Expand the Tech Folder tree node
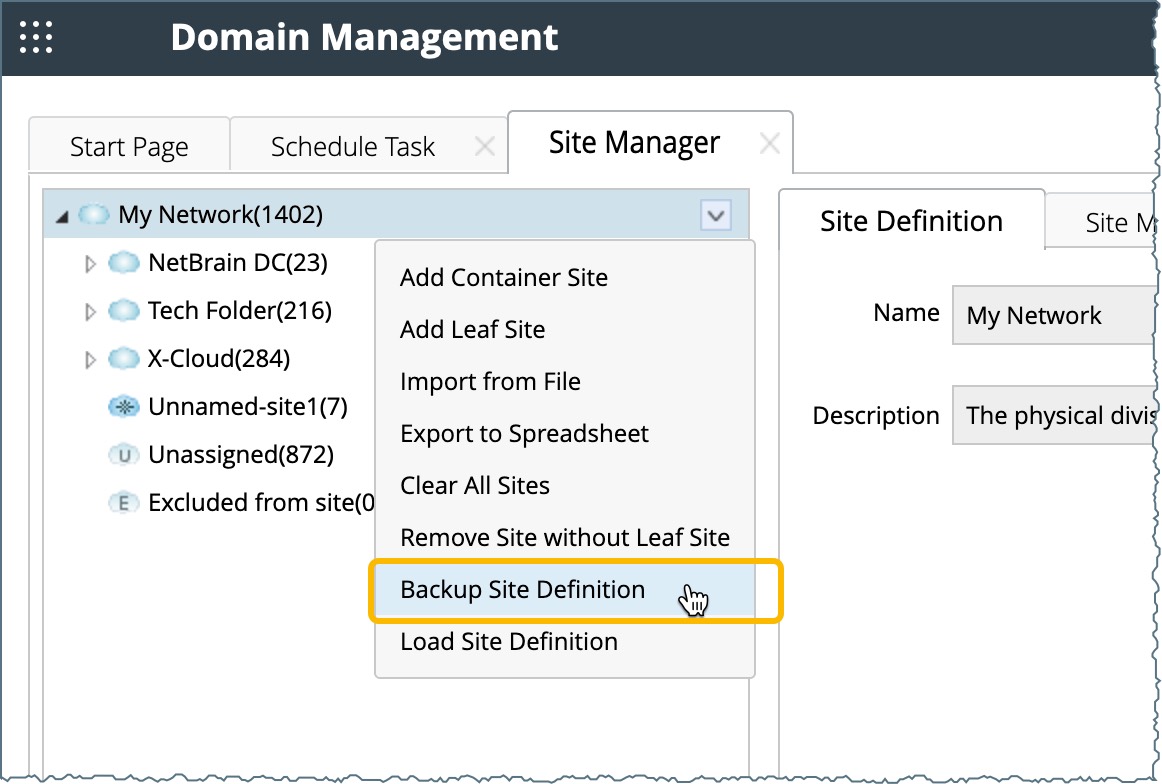 click(91, 312)
